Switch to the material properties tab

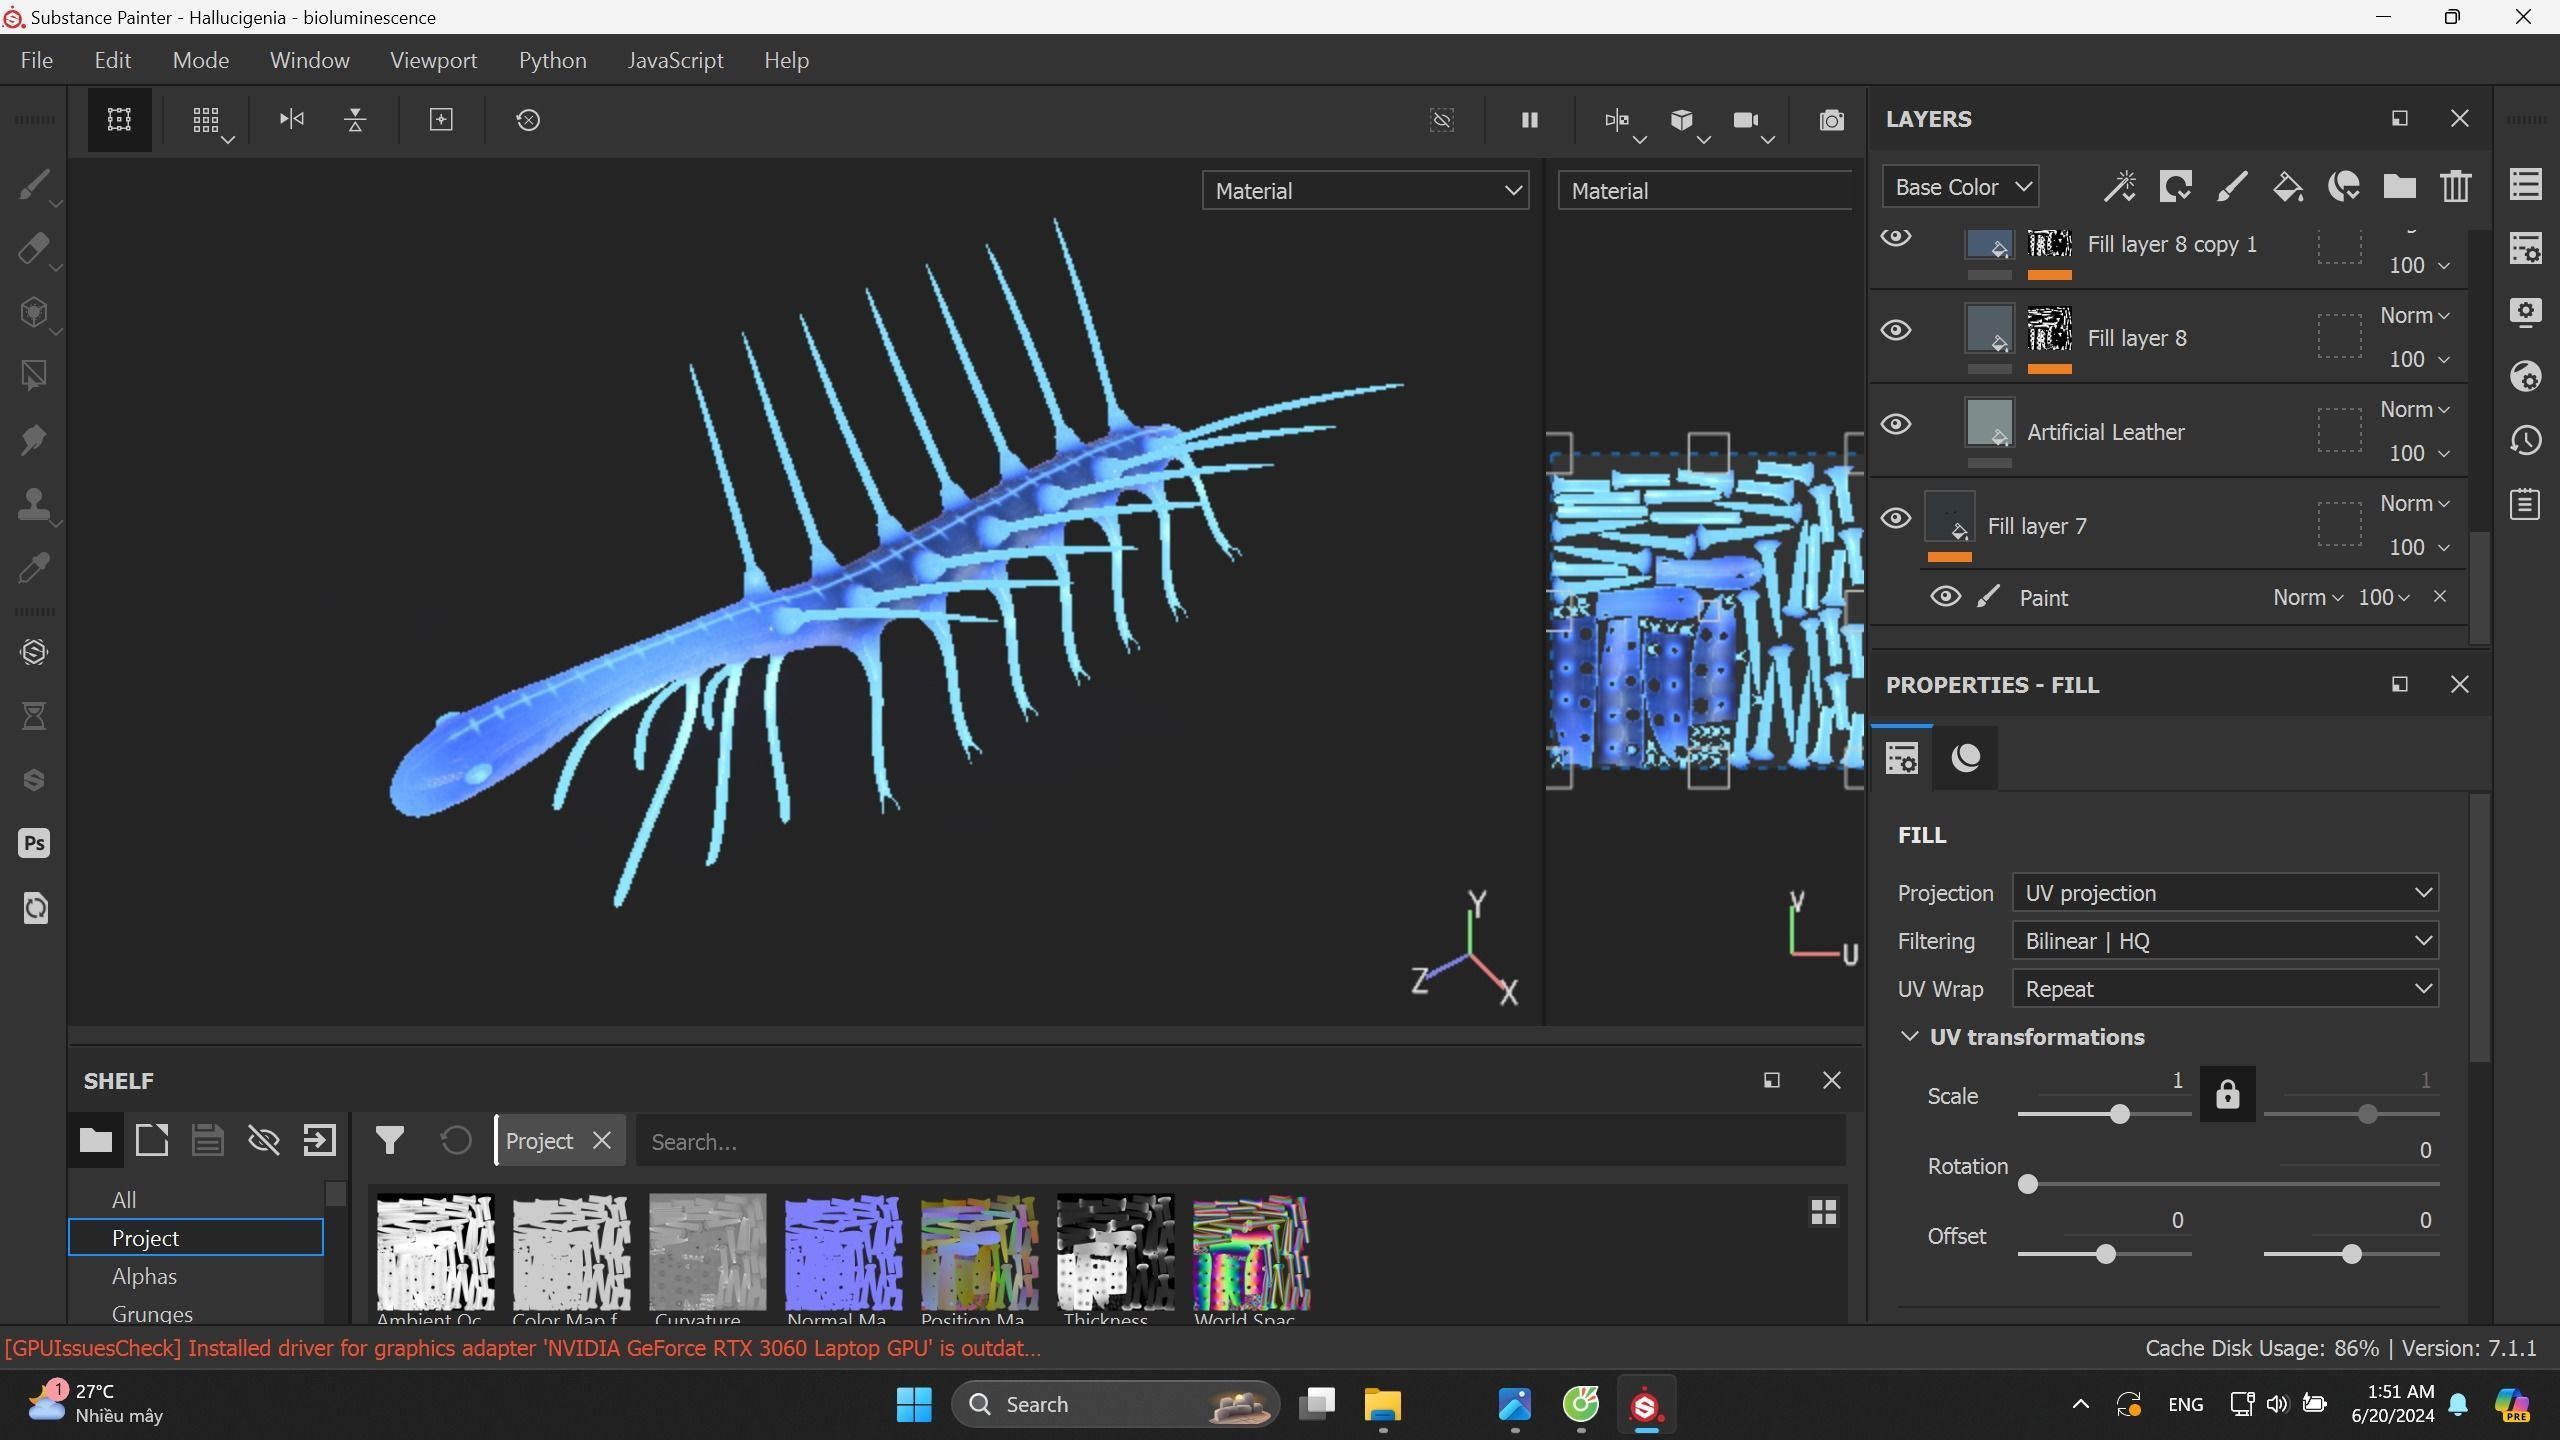pyautogui.click(x=1966, y=758)
